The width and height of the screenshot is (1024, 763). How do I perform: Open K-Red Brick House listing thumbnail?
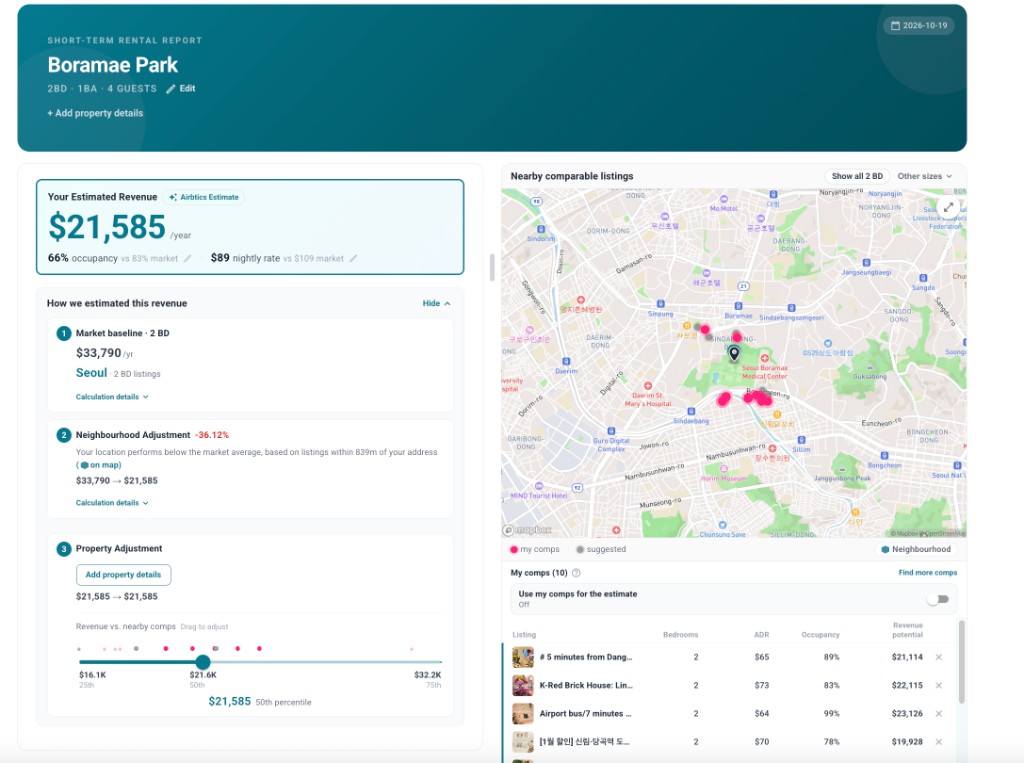point(522,685)
